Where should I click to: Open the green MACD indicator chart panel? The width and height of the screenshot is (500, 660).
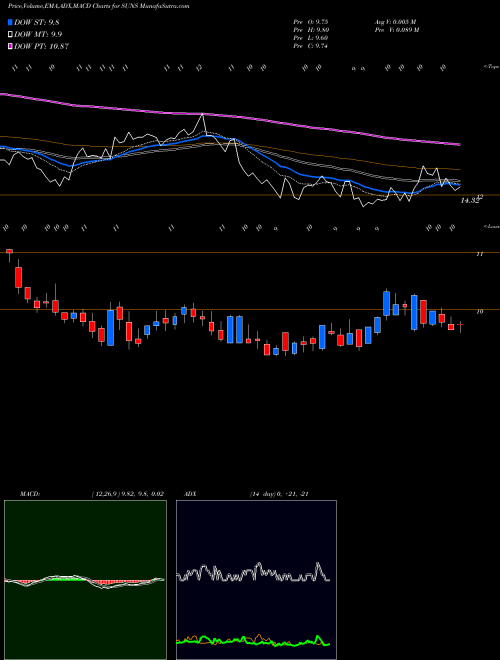pos(85,580)
